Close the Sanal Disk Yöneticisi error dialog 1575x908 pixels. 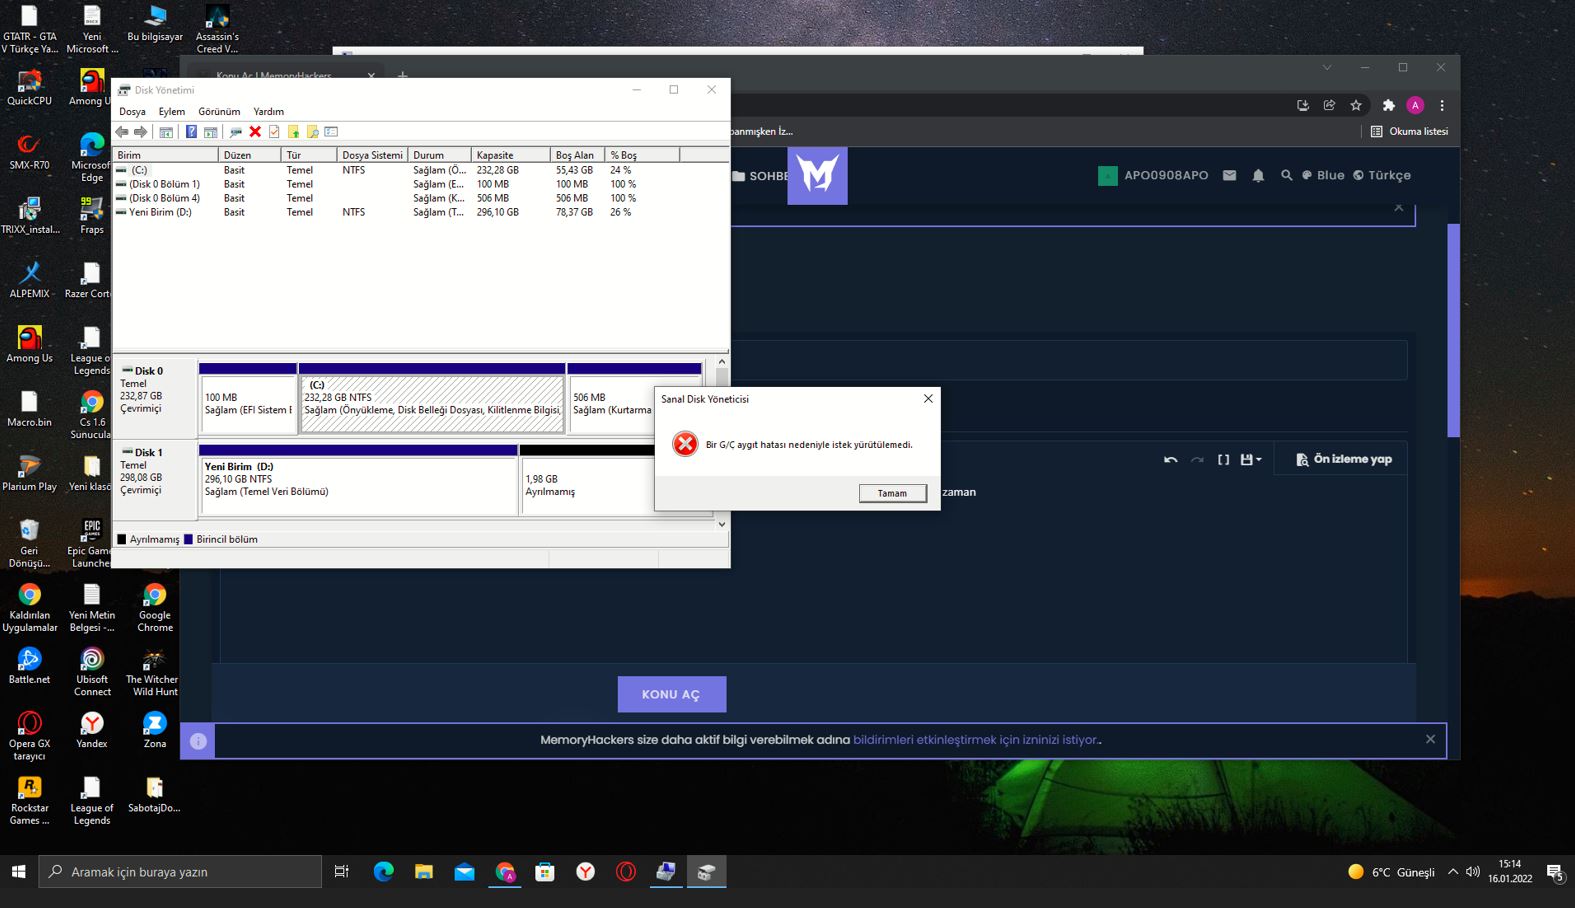[928, 398]
